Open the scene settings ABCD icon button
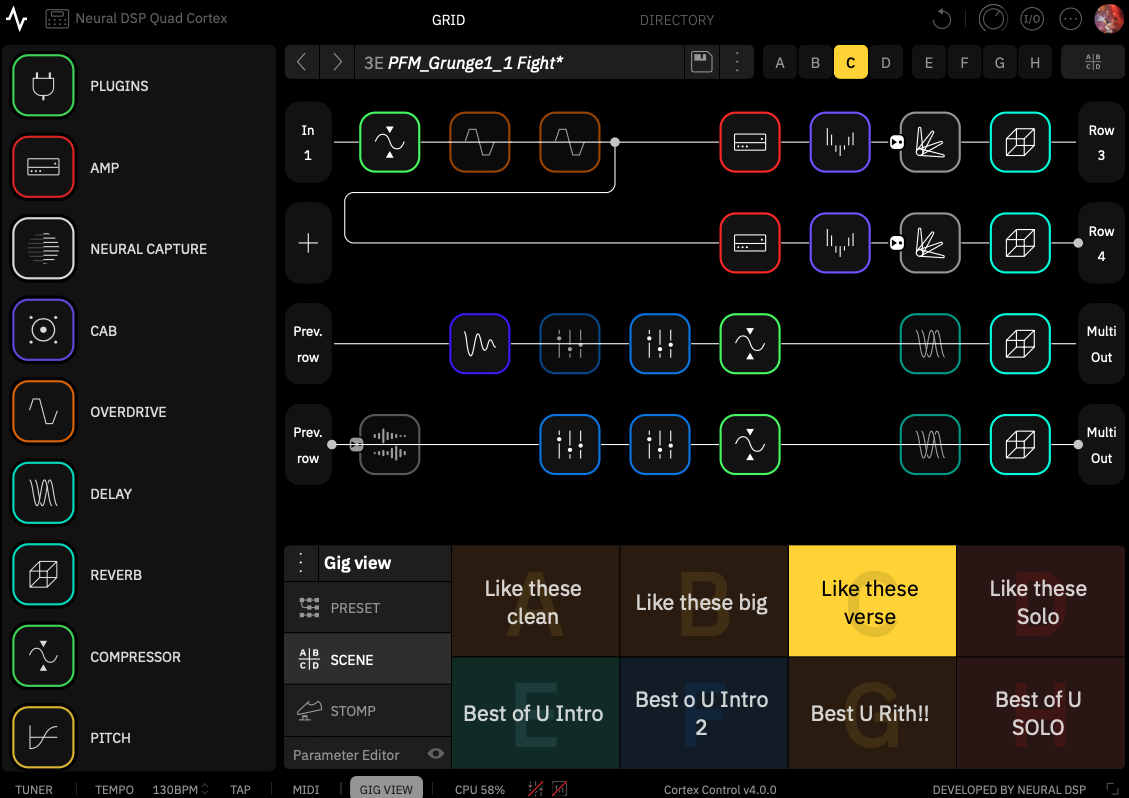Image resolution: width=1129 pixels, height=798 pixels. 1093,62
